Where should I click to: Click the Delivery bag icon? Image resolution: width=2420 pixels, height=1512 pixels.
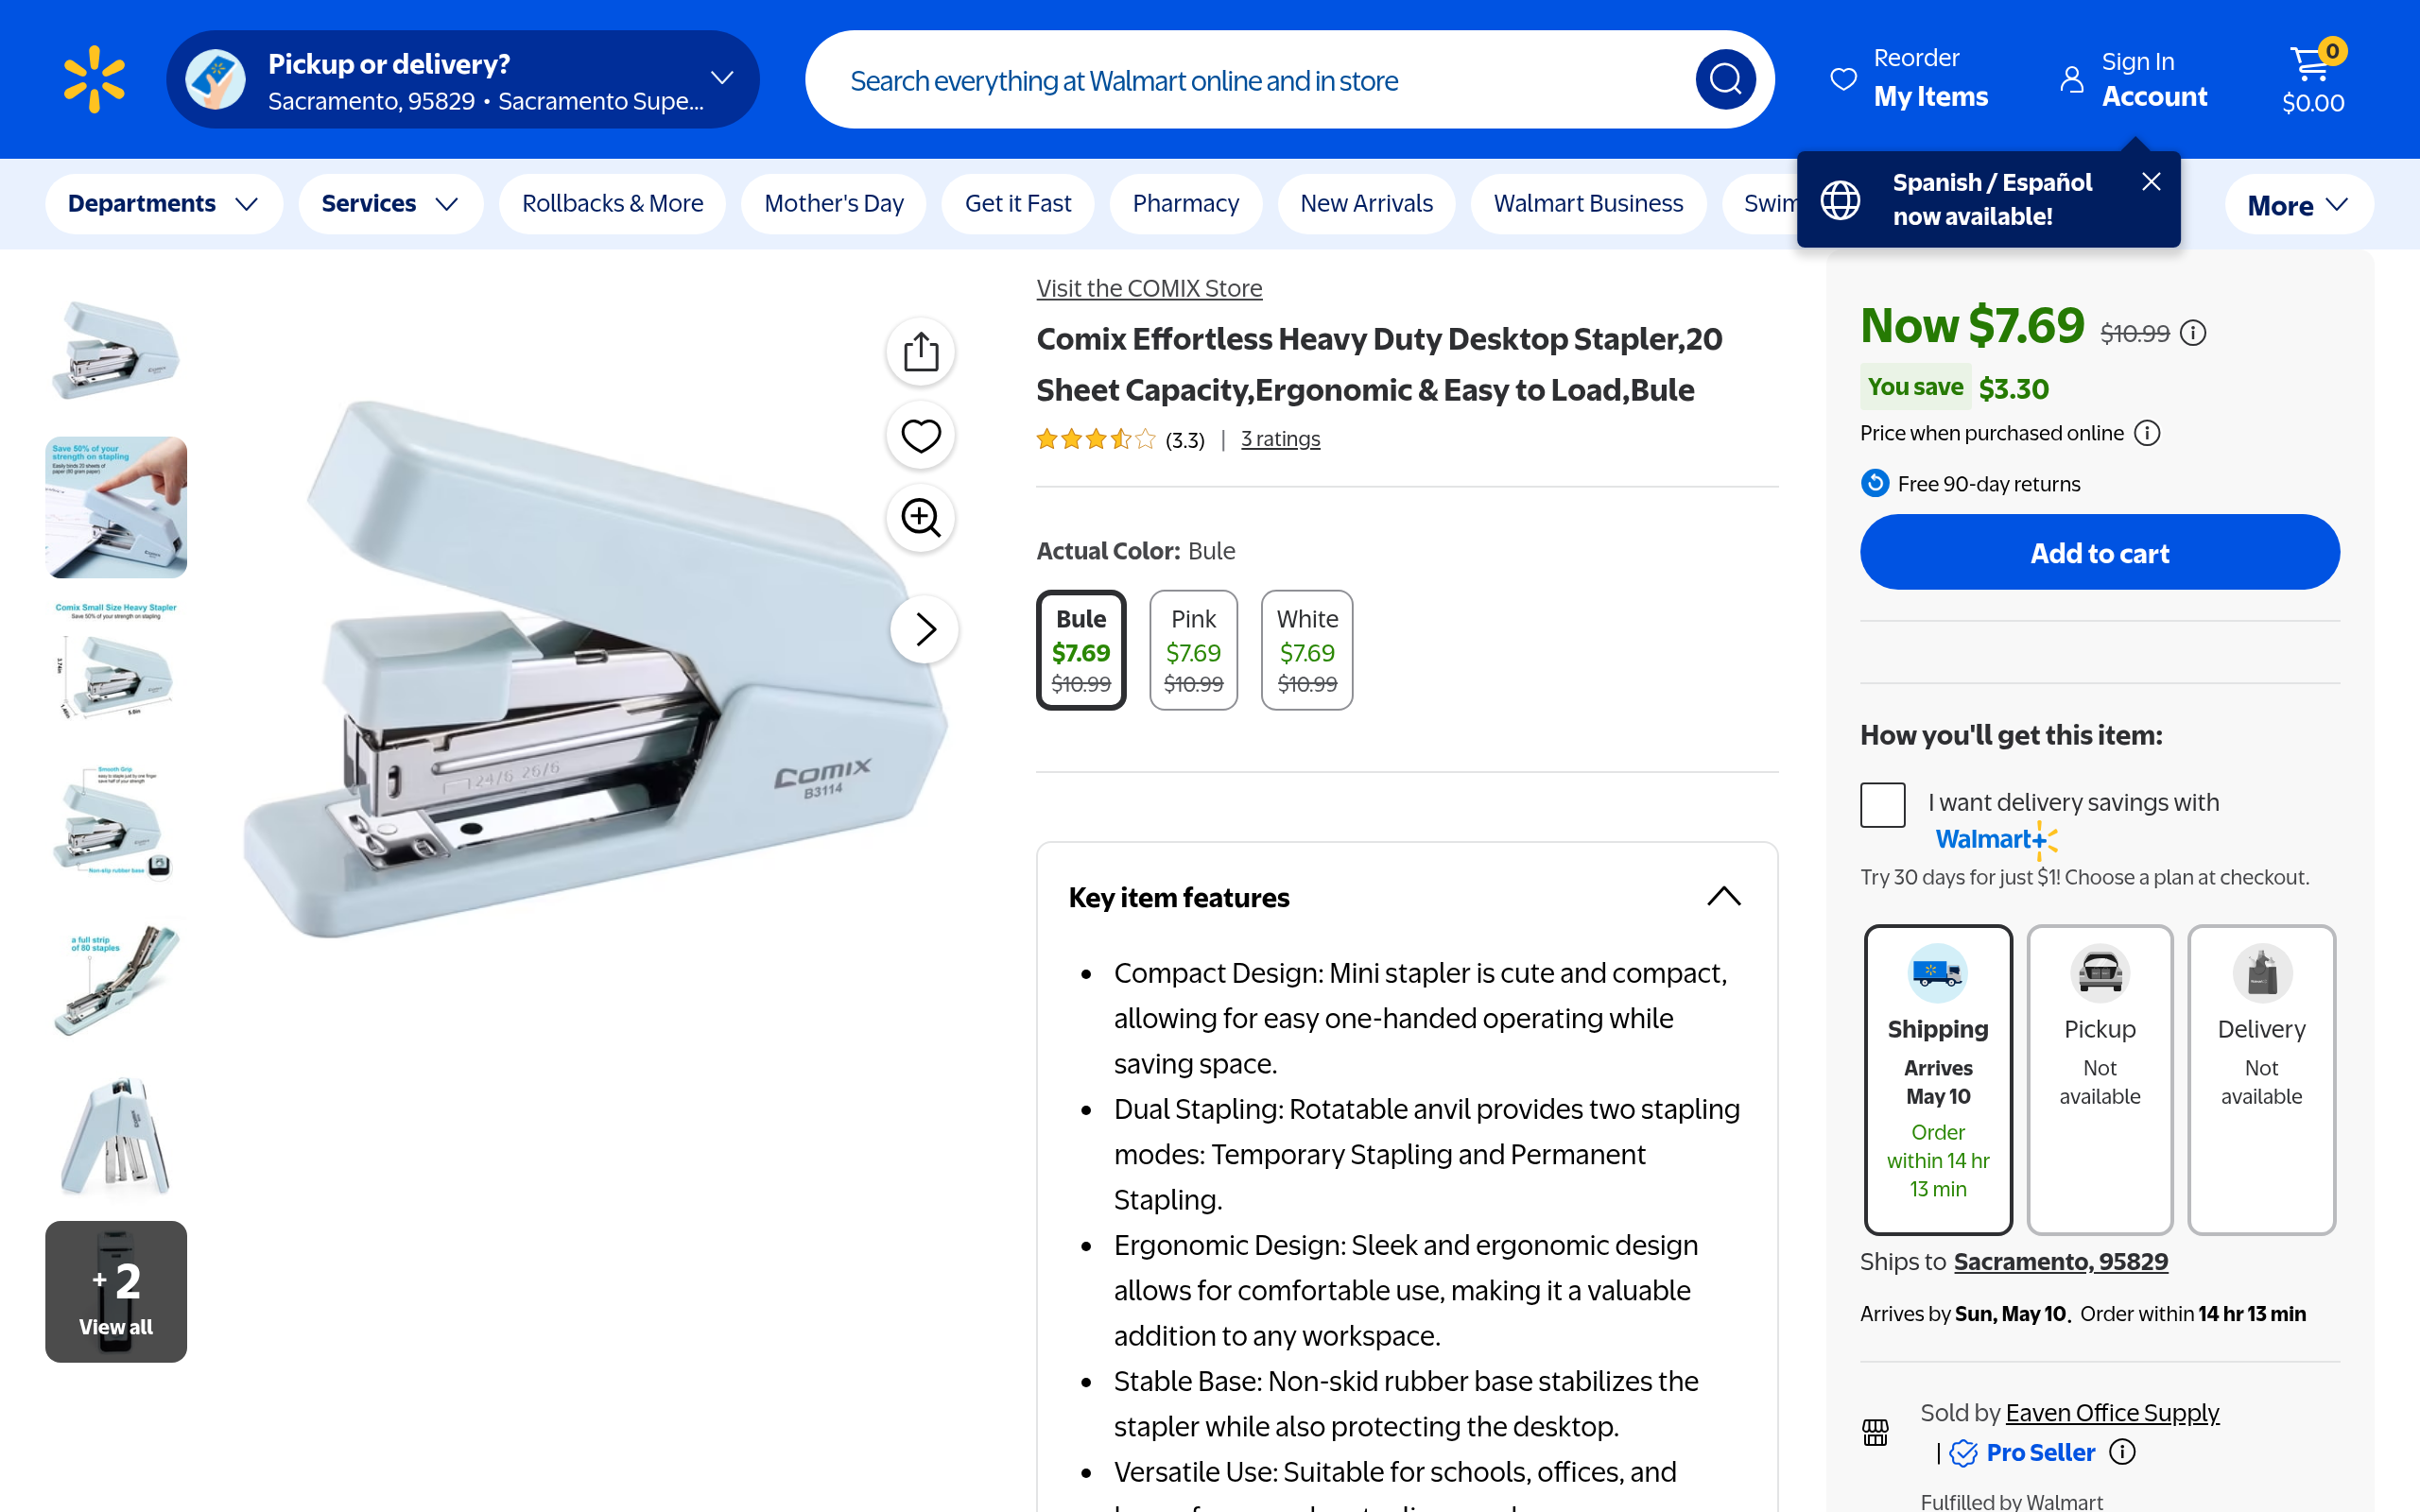click(x=2262, y=972)
